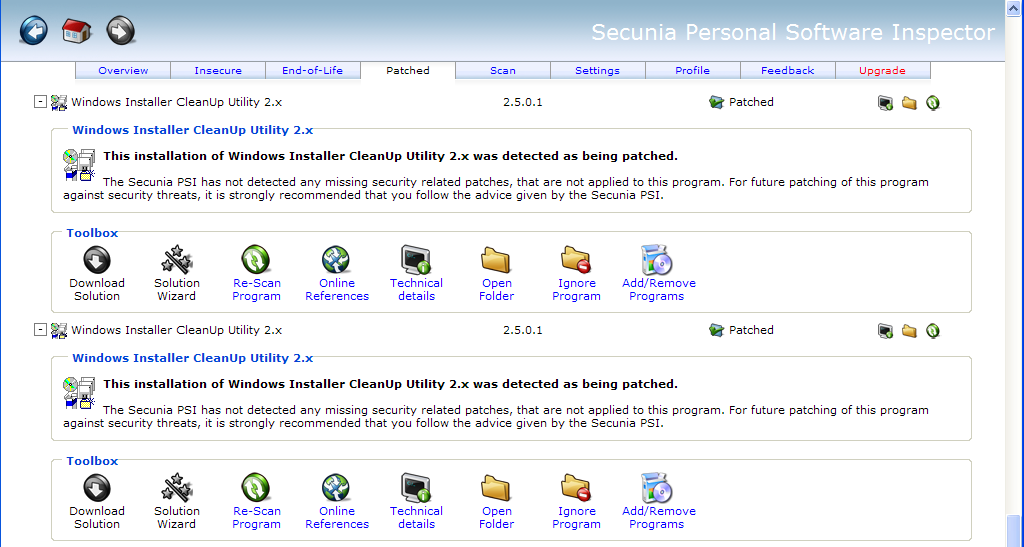Collapse the upper Windows Installer CleanUp Utility entry
The image size is (1024, 547).
click(x=40, y=102)
